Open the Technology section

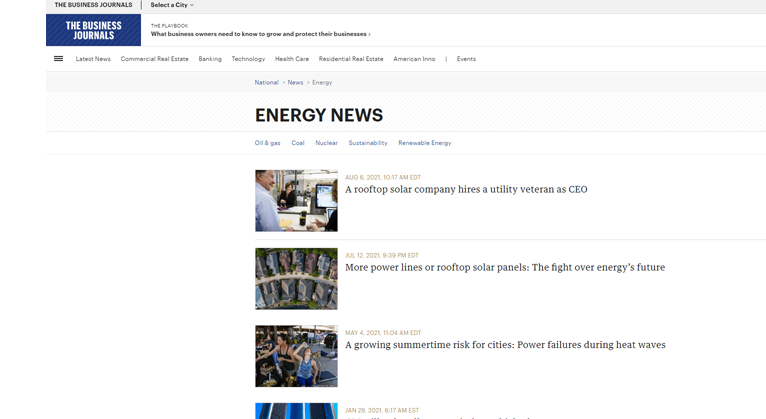pos(248,59)
